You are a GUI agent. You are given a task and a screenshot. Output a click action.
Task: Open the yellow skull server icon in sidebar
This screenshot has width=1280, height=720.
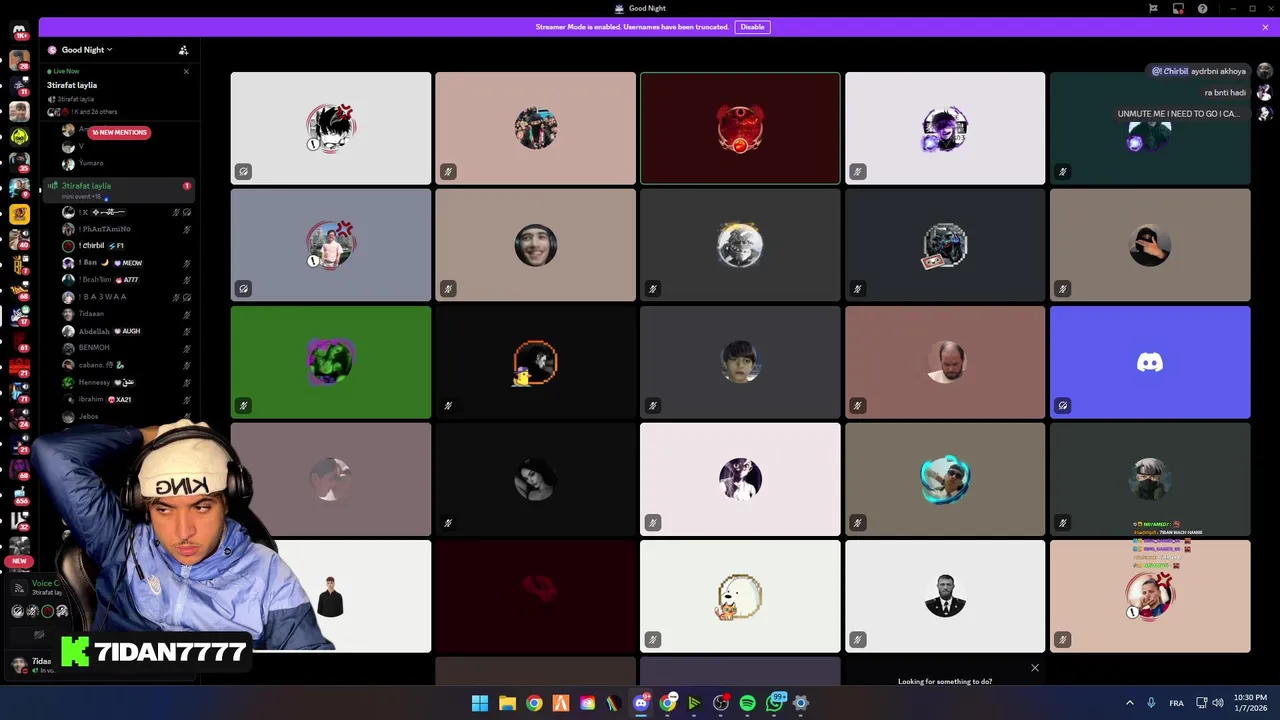coord(19,137)
